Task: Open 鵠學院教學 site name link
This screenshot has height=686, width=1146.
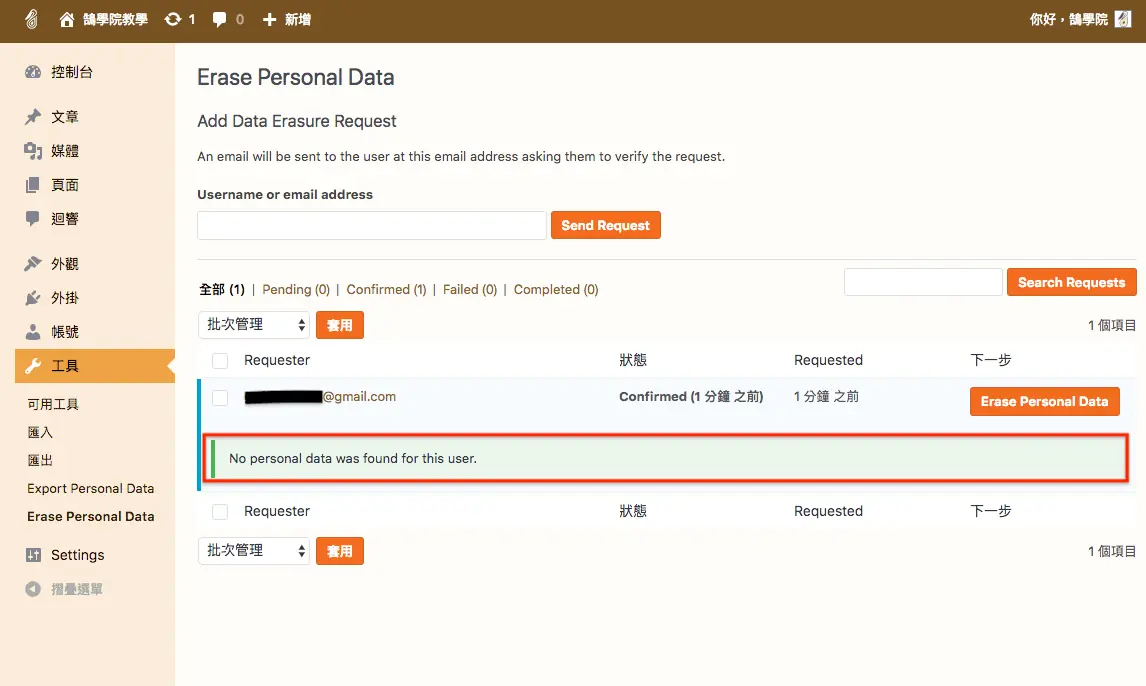Action: pos(115,20)
